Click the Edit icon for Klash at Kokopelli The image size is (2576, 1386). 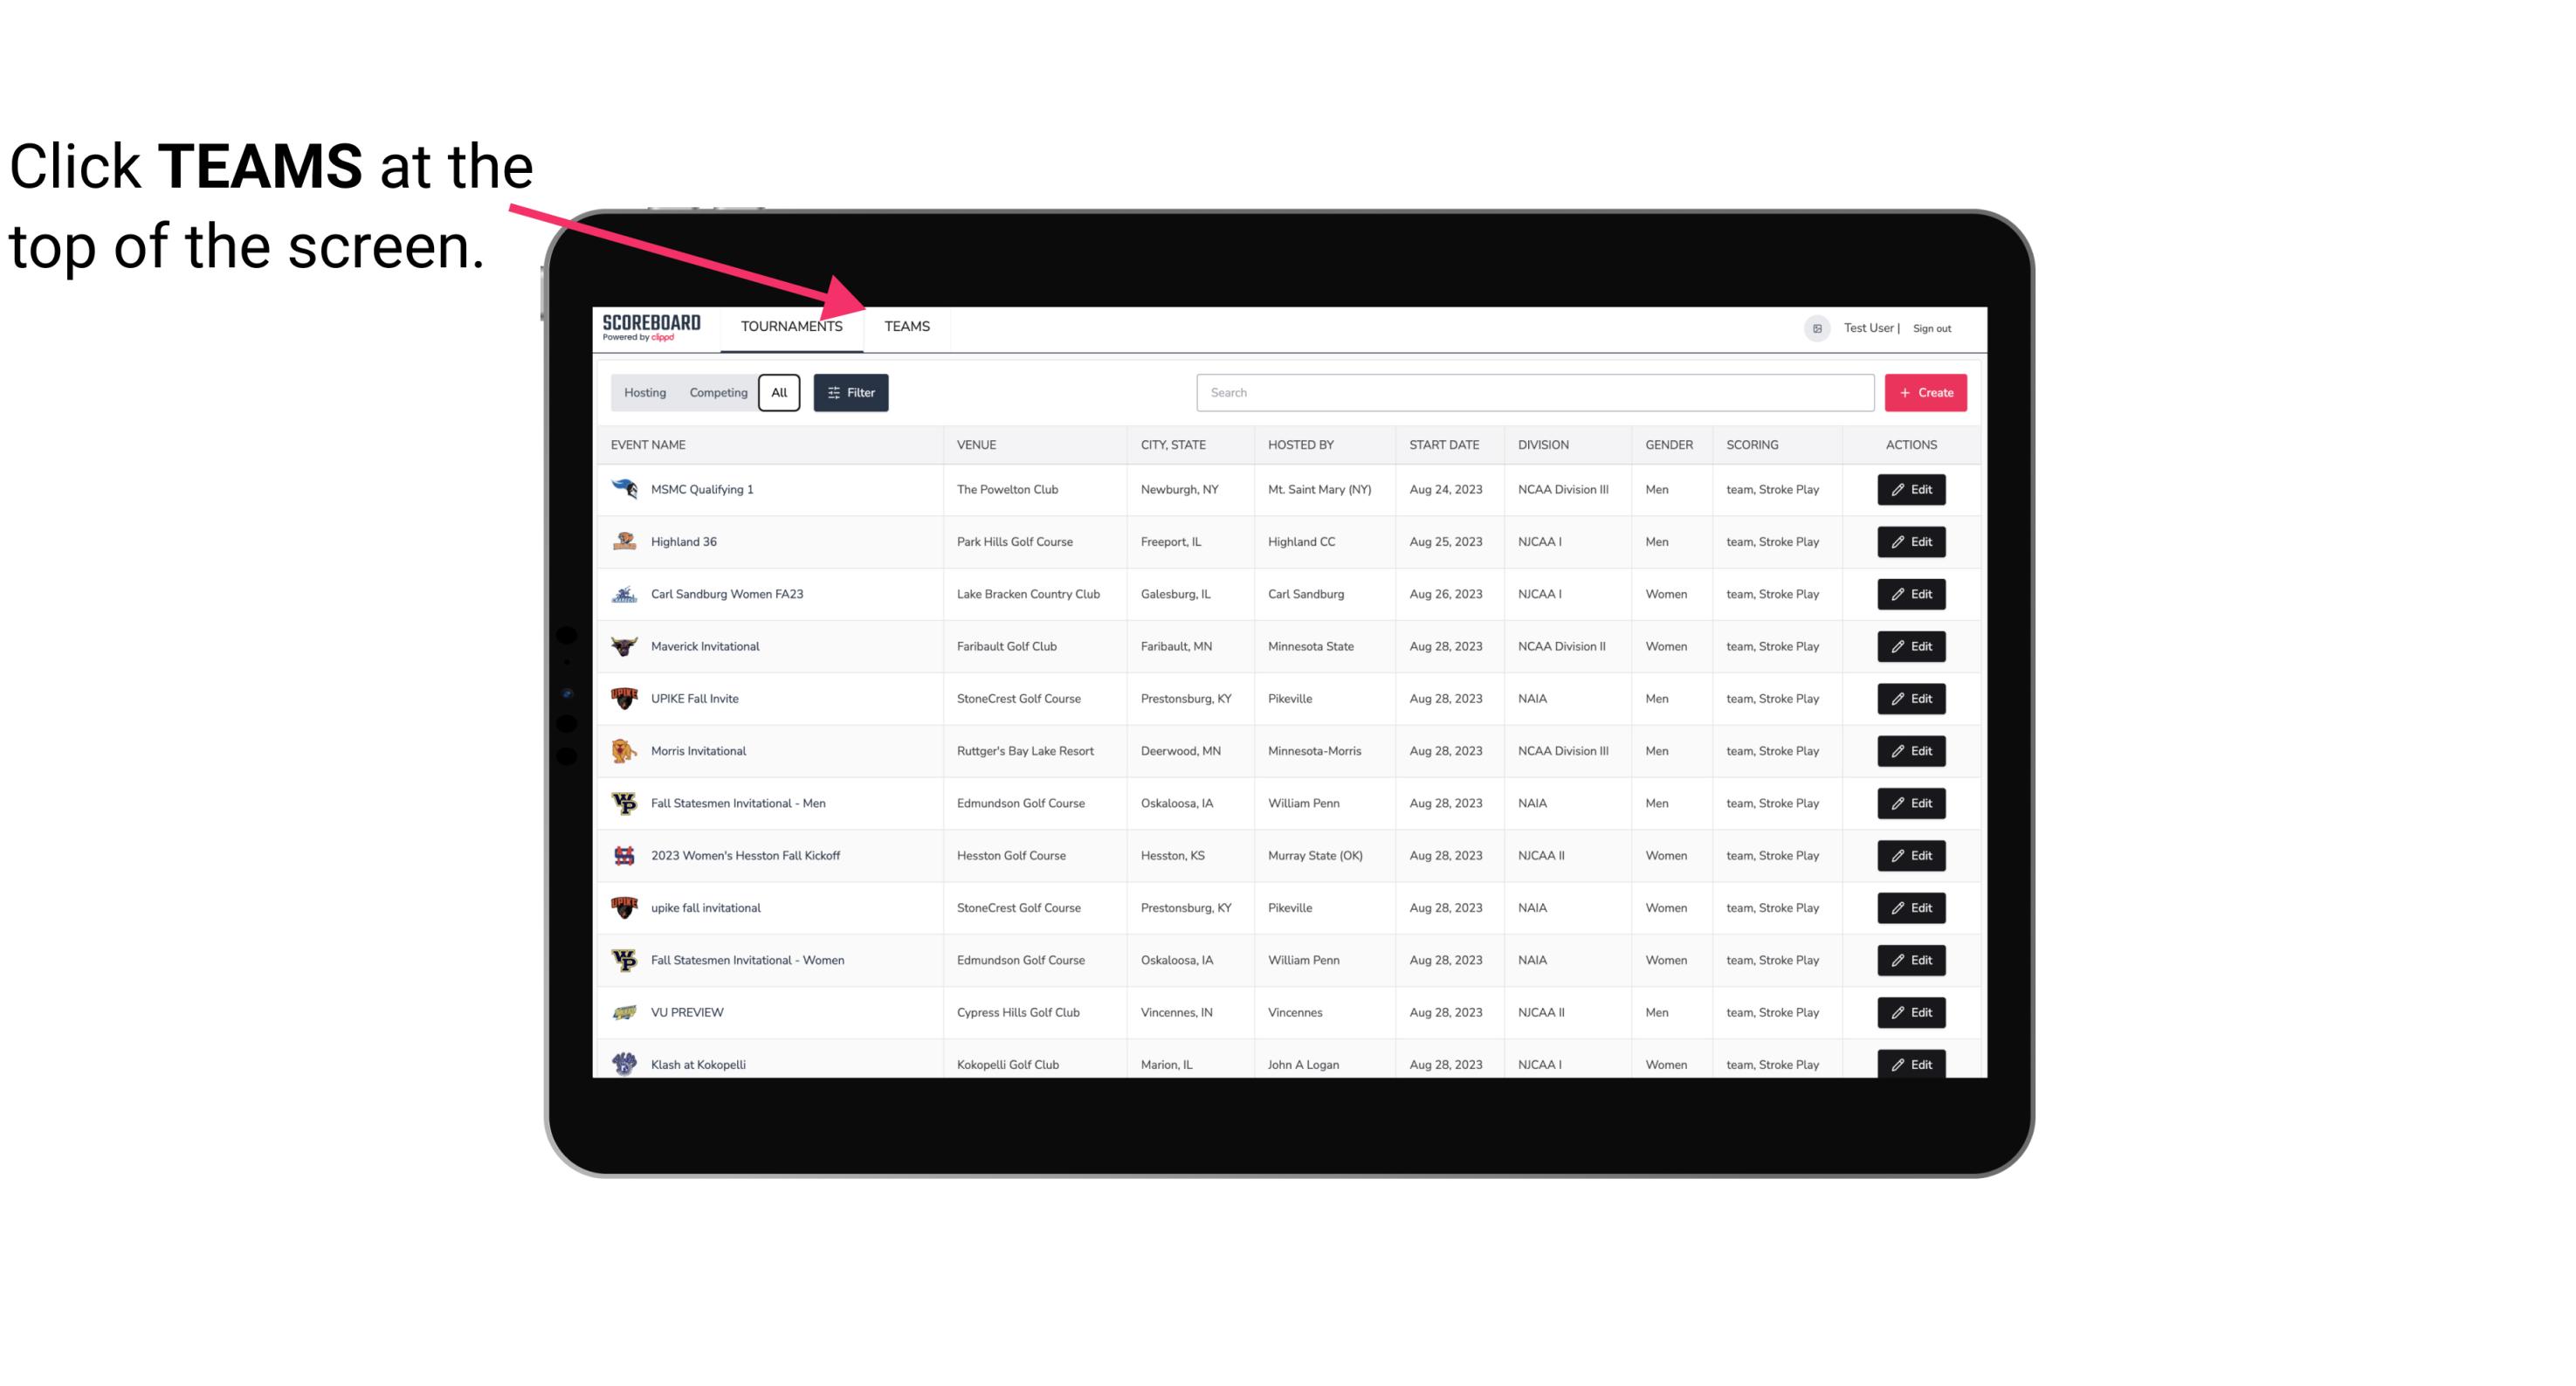point(1912,1064)
